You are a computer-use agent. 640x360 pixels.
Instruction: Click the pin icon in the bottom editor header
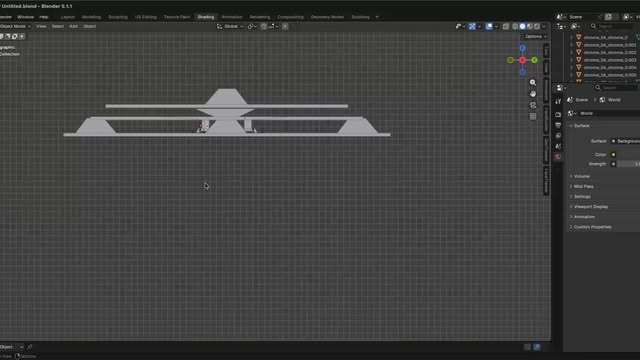click(x=29, y=347)
